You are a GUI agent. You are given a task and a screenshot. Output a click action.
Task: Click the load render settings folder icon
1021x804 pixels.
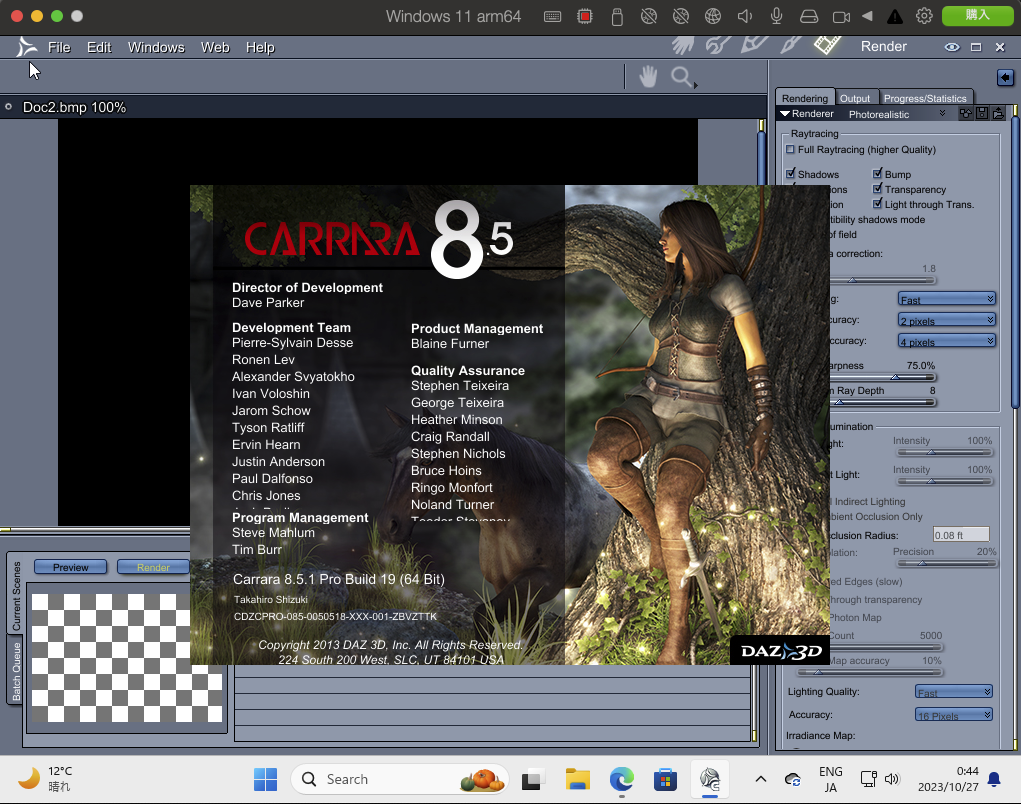[998, 114]
